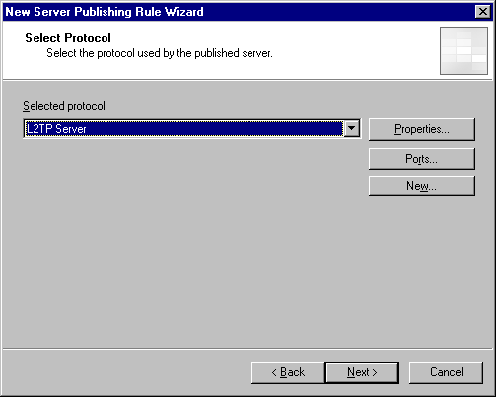Click the highlighted L2TP Server text
Viewport: 500px width, 401px height.
coord(57,130)
